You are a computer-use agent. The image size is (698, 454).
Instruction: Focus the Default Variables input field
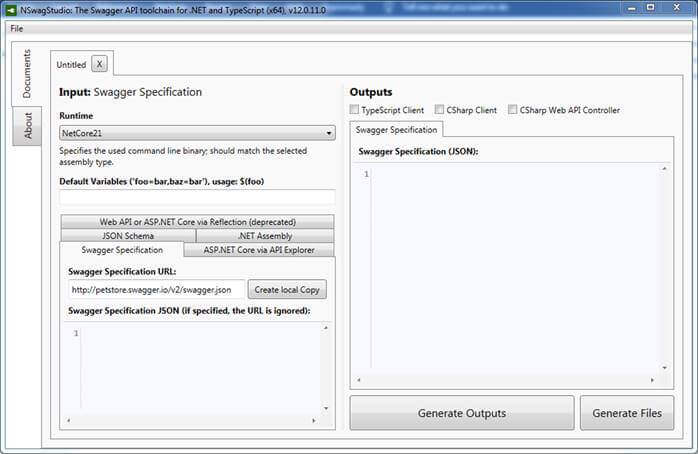tap(197, 197)
